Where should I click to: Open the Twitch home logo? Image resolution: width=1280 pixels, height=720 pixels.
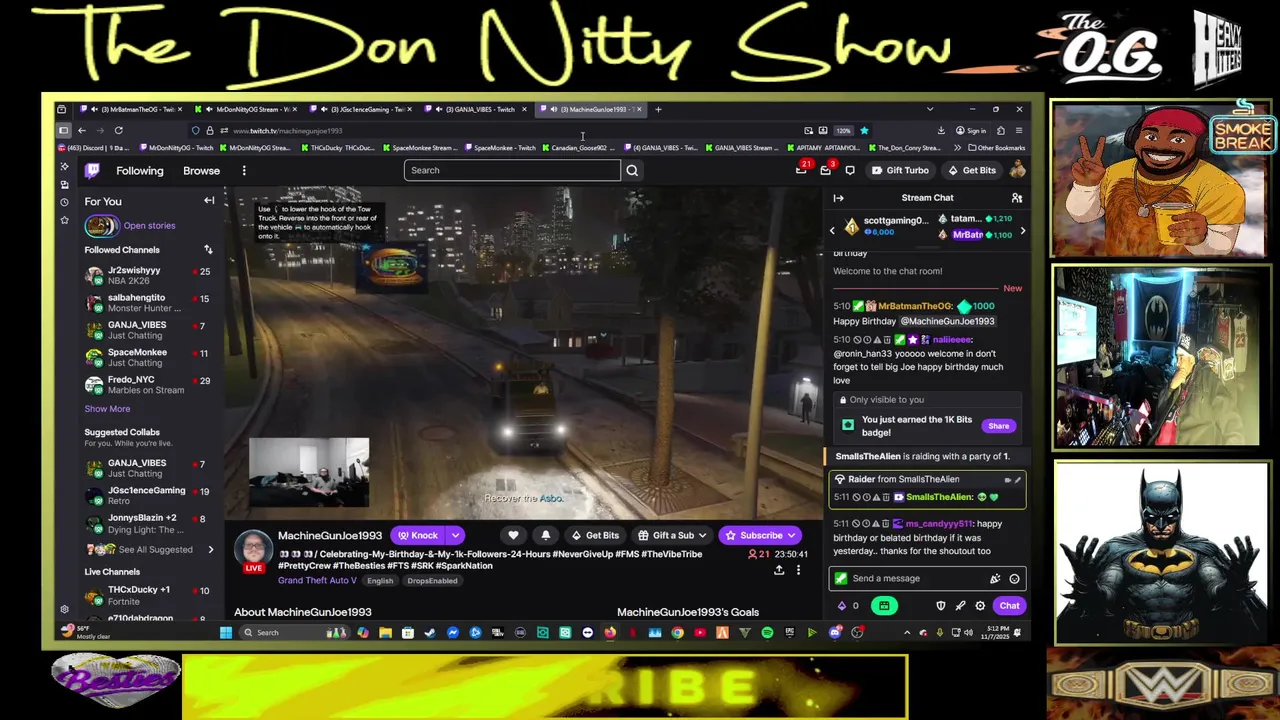click(x=92, y=170)
